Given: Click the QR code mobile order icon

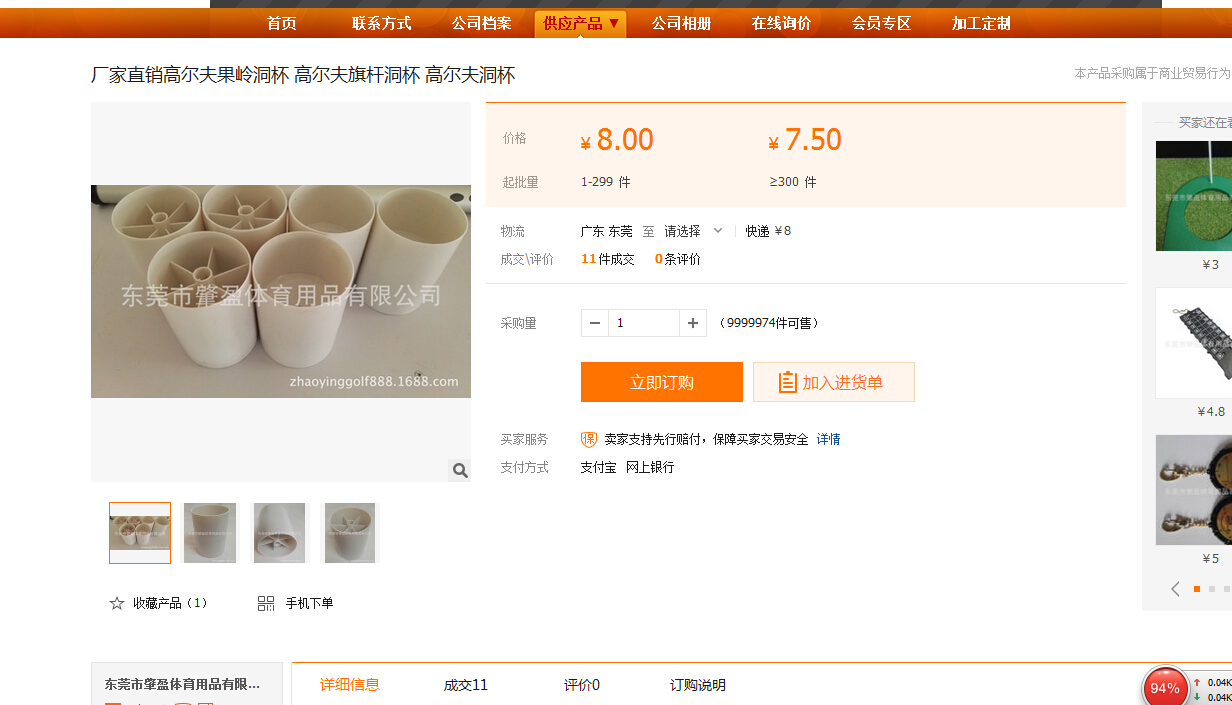Looking at the screenshot, I should click(x=266, y=603).
